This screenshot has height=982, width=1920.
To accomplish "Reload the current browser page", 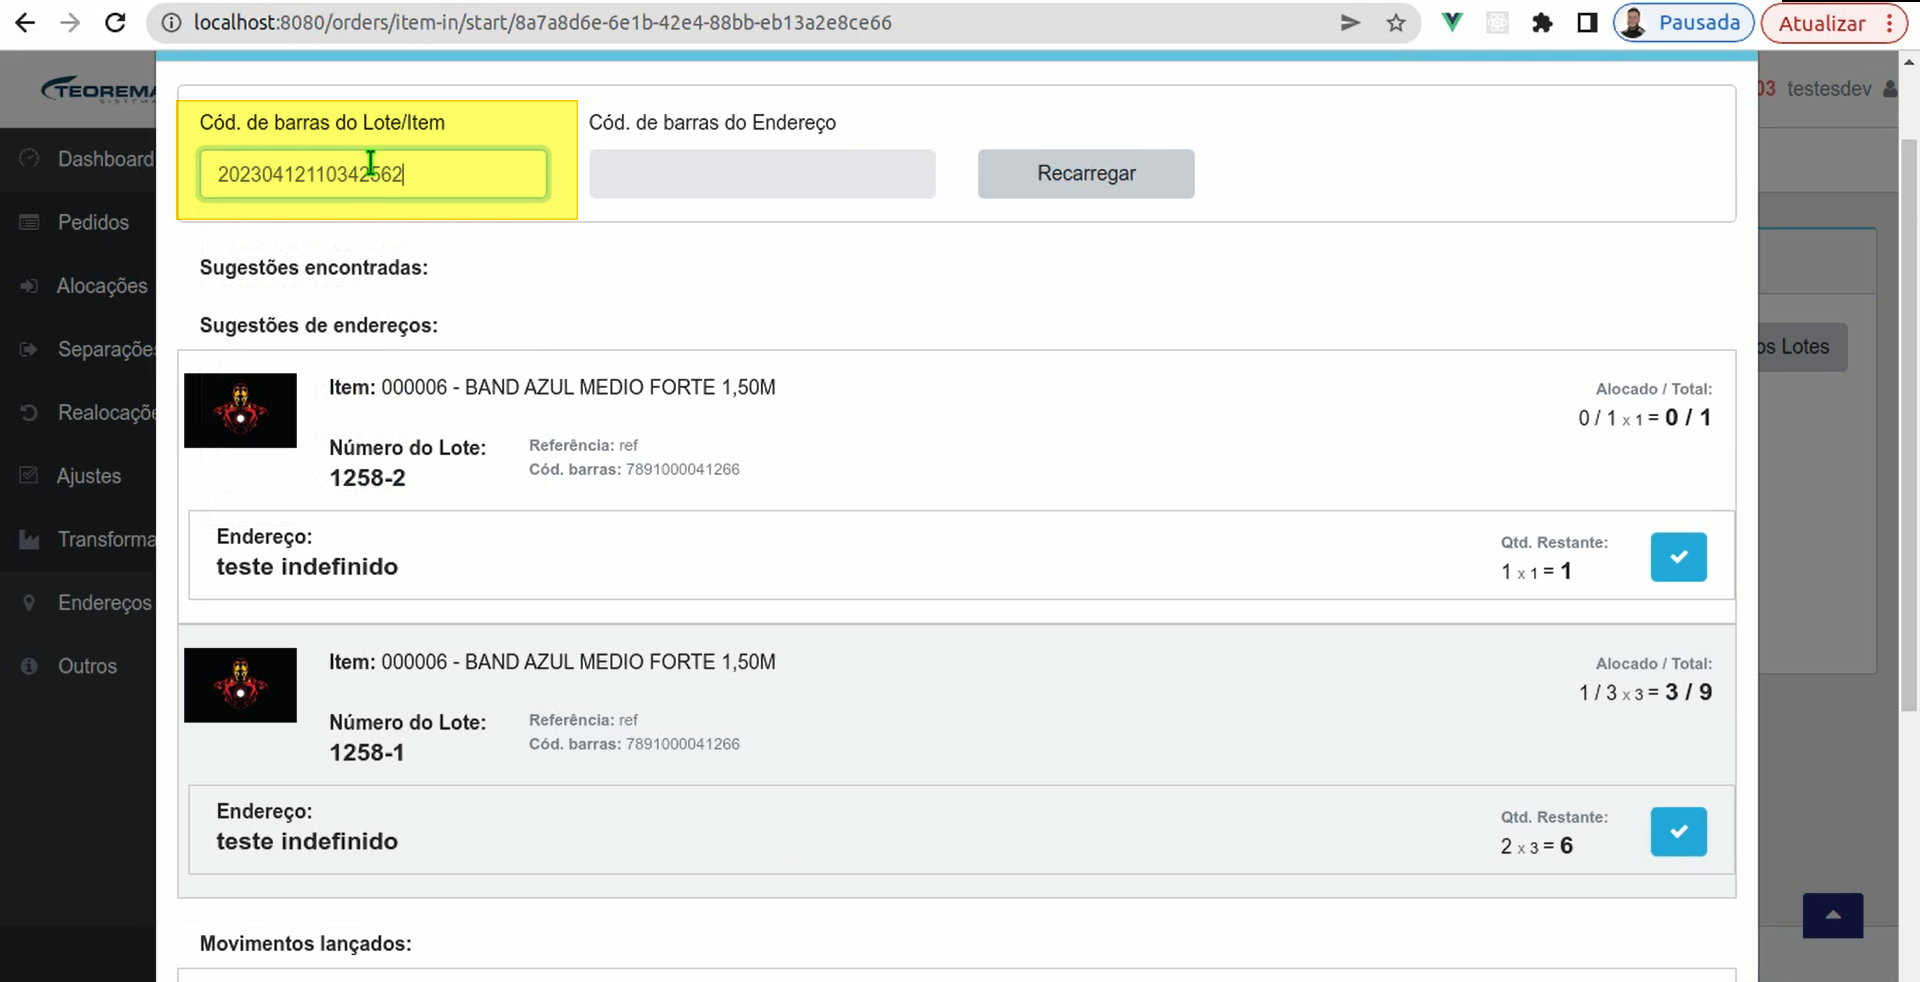I will tap(115, 23).
